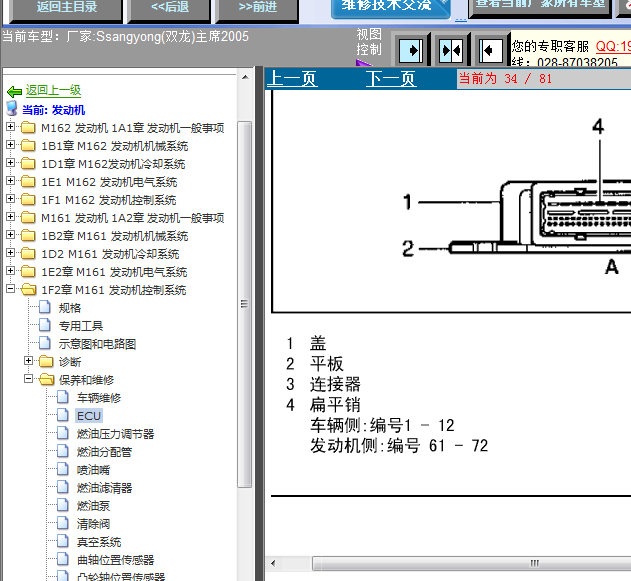Click the <<后退 back button
The height and width of the screenshot is (581, 631).
[169, 9]
